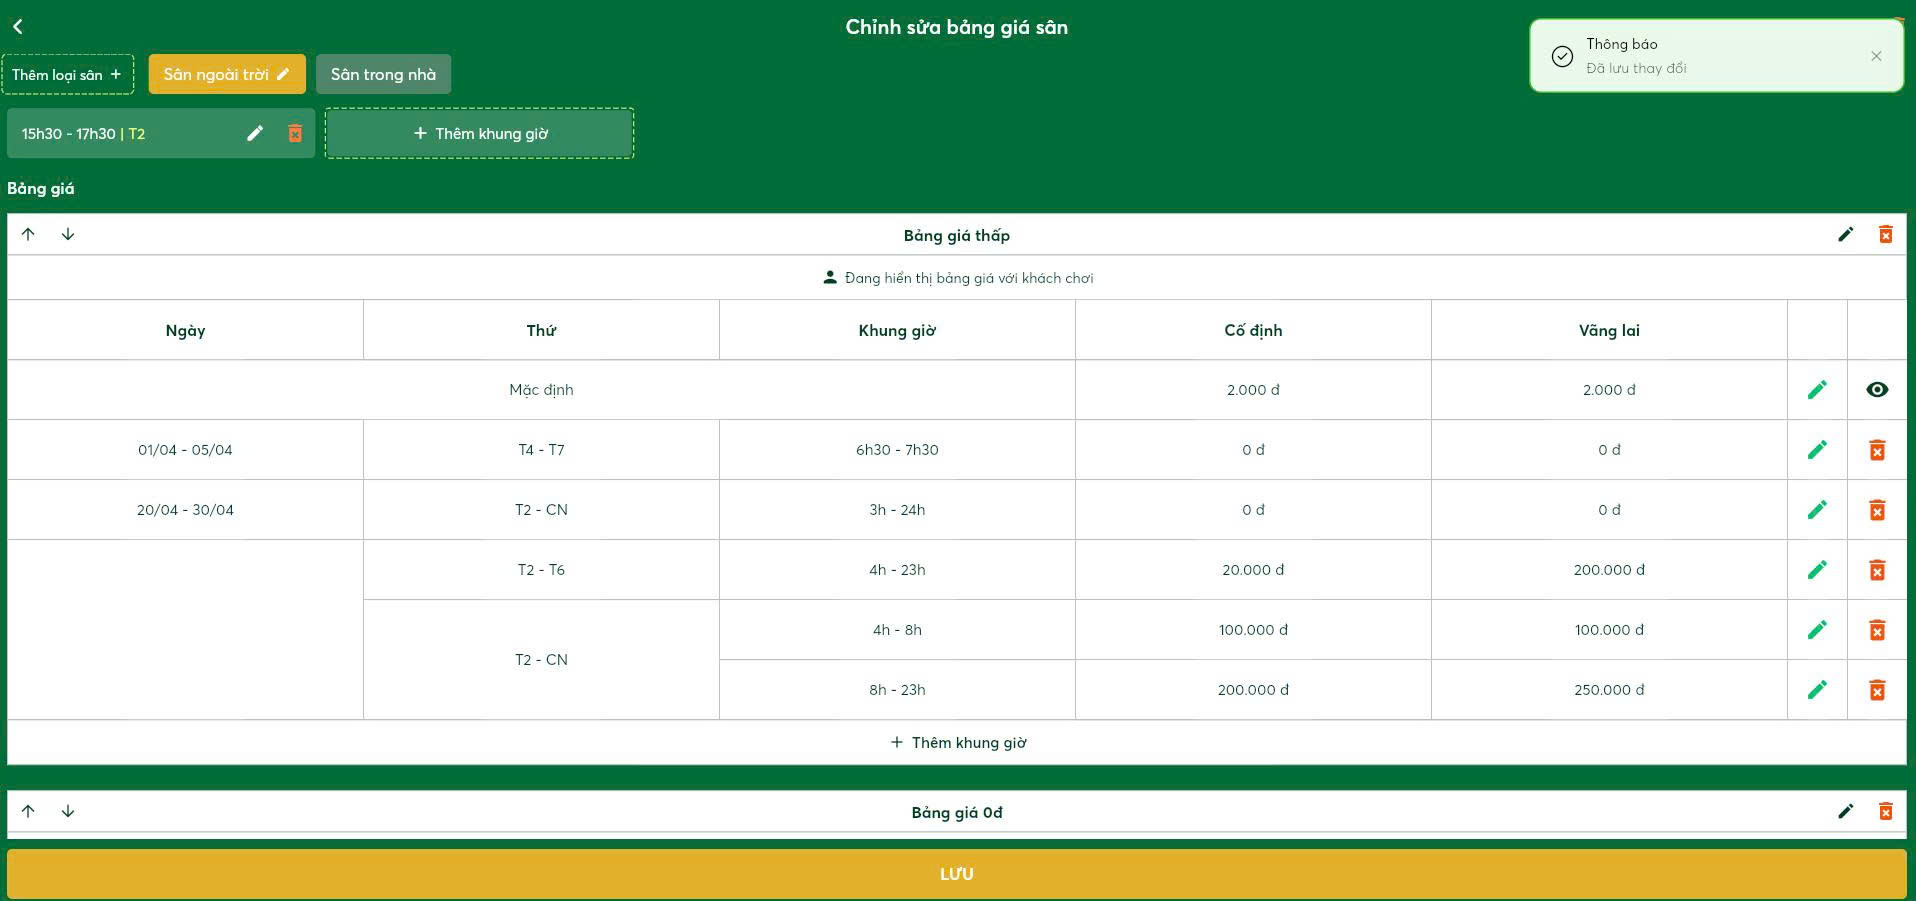The width and height of the screenshot is (1916, 901).
Task: Click Đang hiển thị bảng giá status line
Action: click(x=957, y=278)
